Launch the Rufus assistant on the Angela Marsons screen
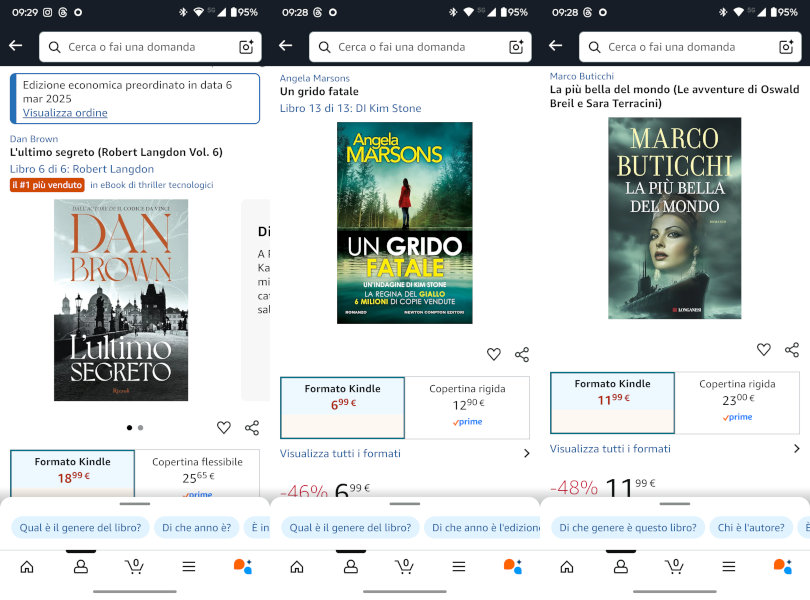The width and height of the screenshot is (810, 600). pyautogui.click(x=513, y=566)
